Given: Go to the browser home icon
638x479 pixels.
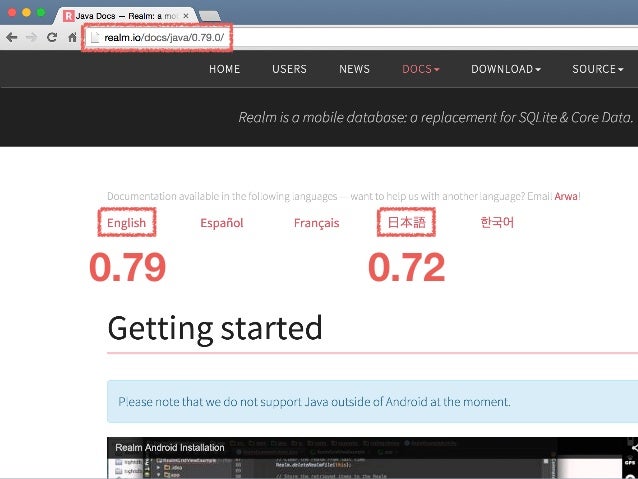Looking at the screenshot, I should pyautogui.click(x=72, y=37).
